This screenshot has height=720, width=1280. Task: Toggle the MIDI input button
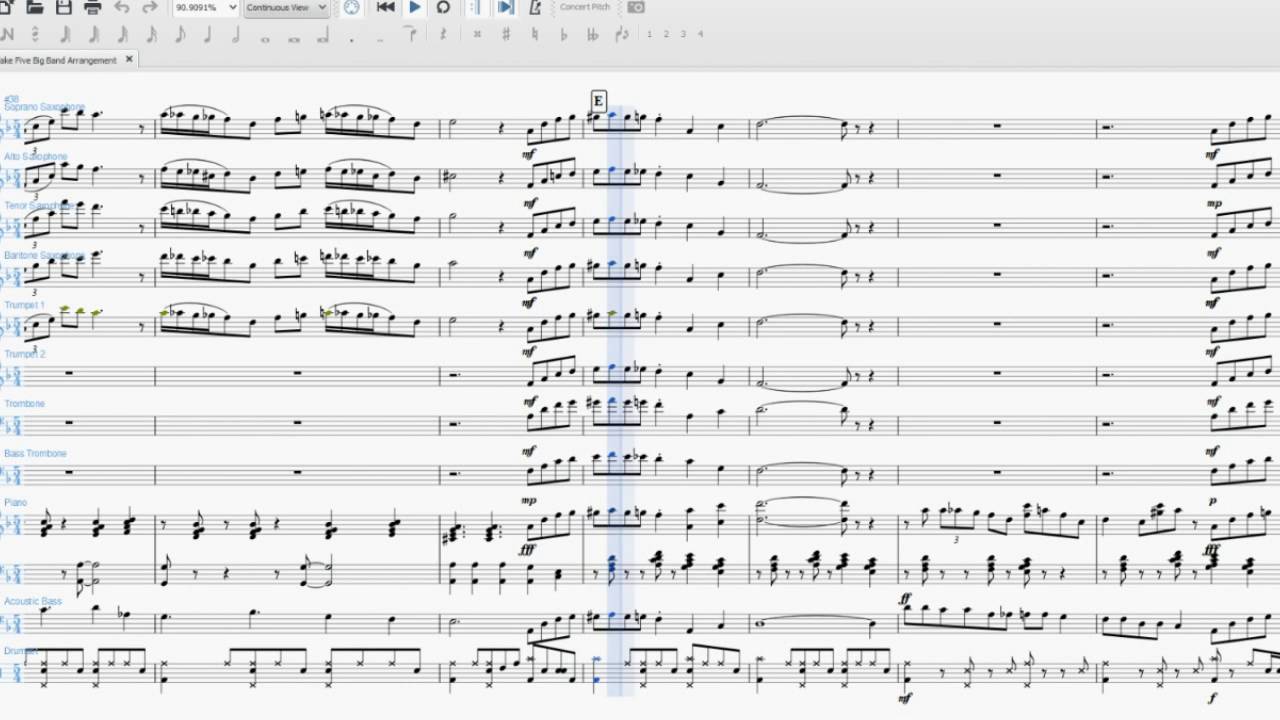[x=351, y=7]
